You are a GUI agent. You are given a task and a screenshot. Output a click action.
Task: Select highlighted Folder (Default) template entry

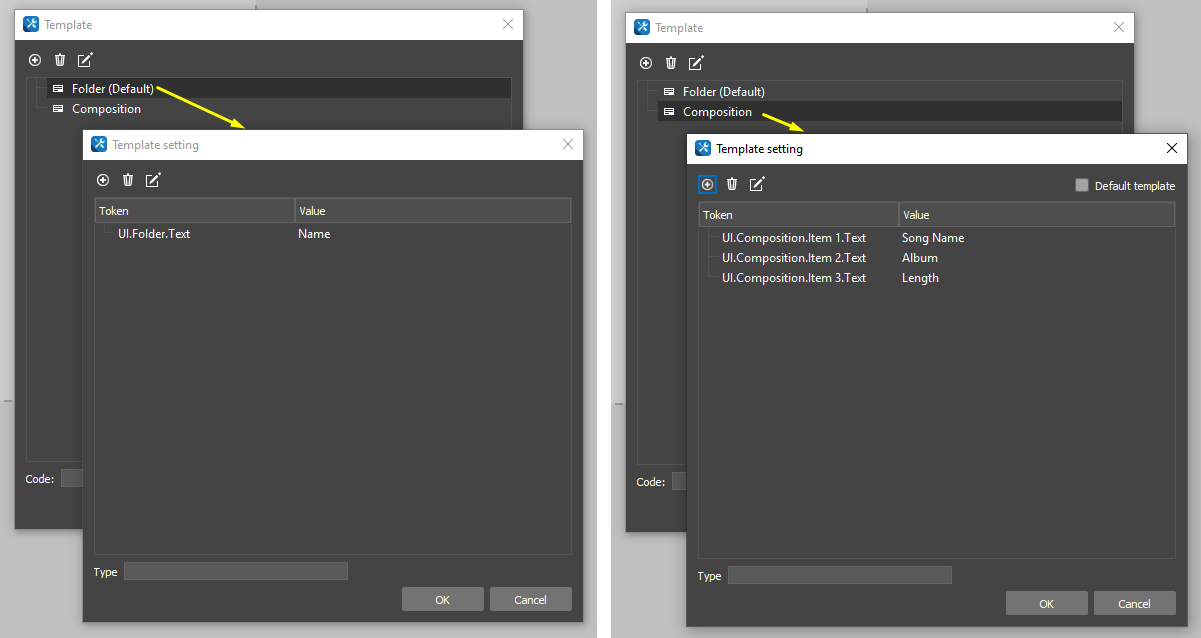(x=112, y=89)
